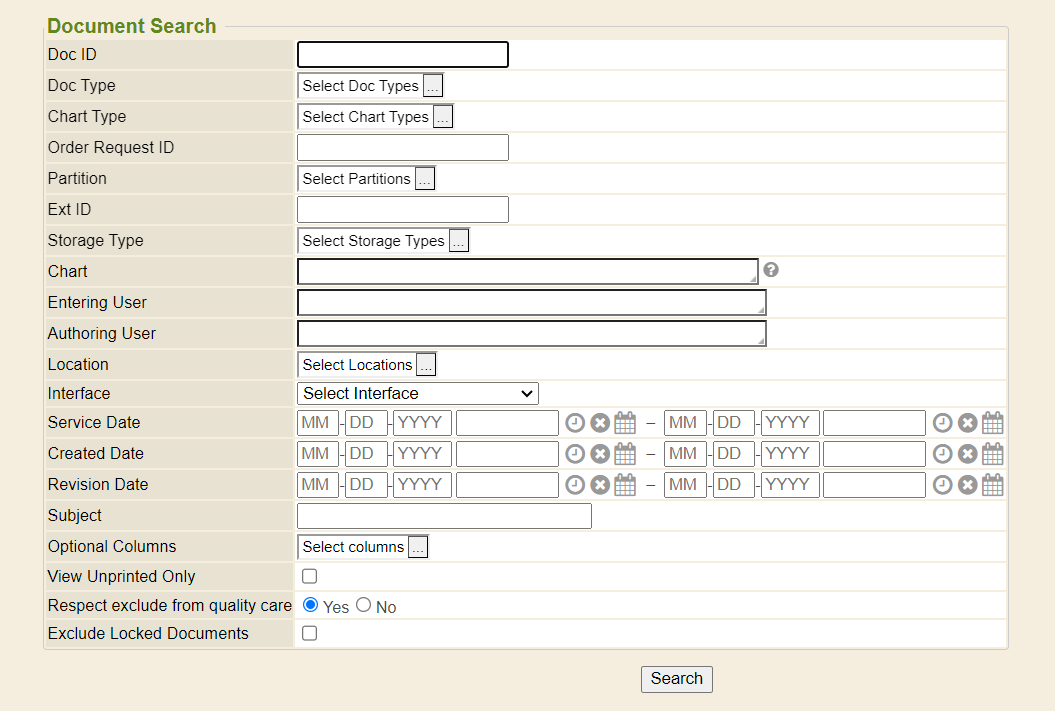Screen dimensions: 1055x711
Task: Select No for Respect exclude from quality care
Action: point(364,605)
